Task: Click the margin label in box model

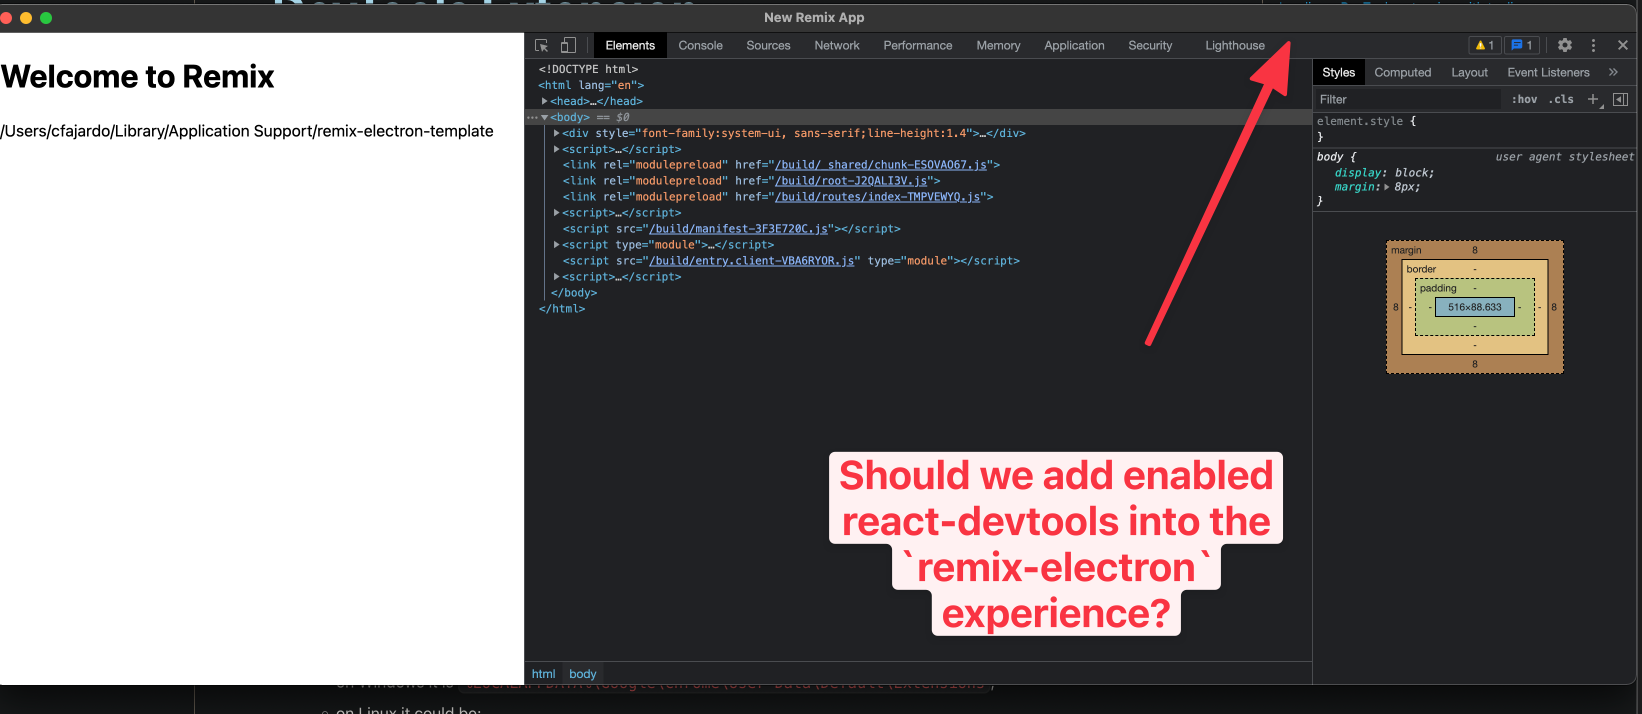Action: point(1406,250)
